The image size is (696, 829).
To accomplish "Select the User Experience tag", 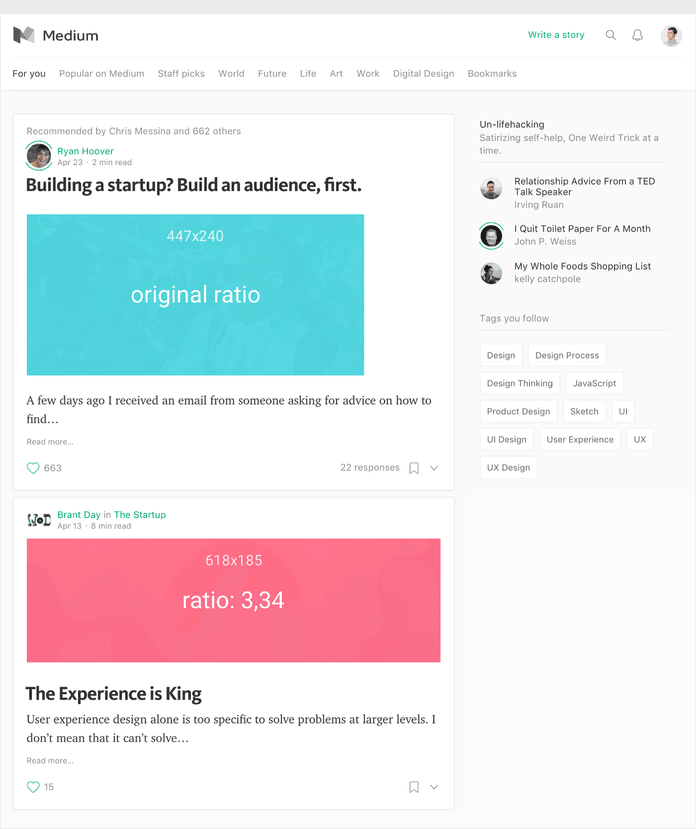I will (x=580, y=439).
